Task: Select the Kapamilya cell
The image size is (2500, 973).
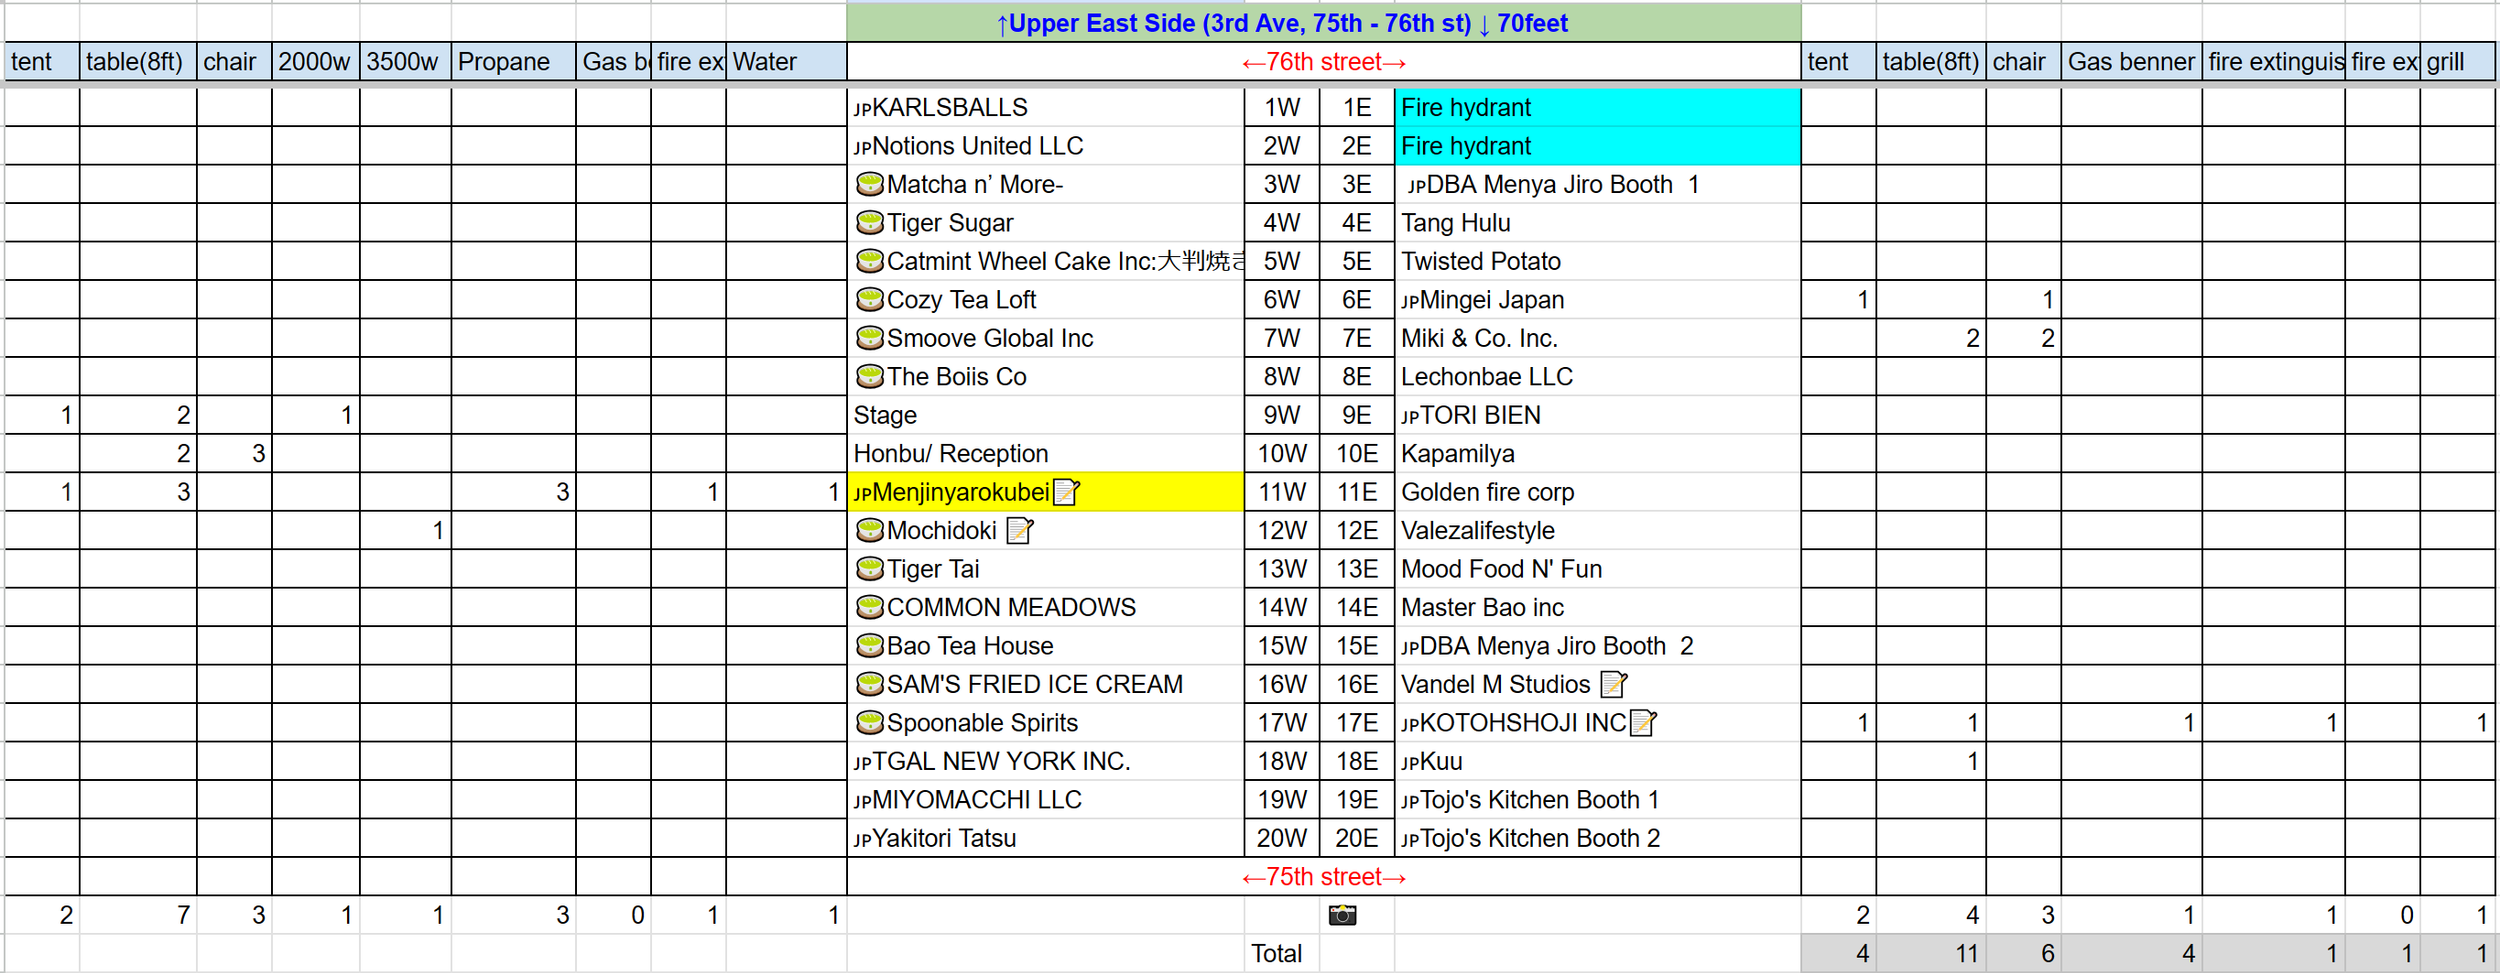Action: coord(1597,453)
